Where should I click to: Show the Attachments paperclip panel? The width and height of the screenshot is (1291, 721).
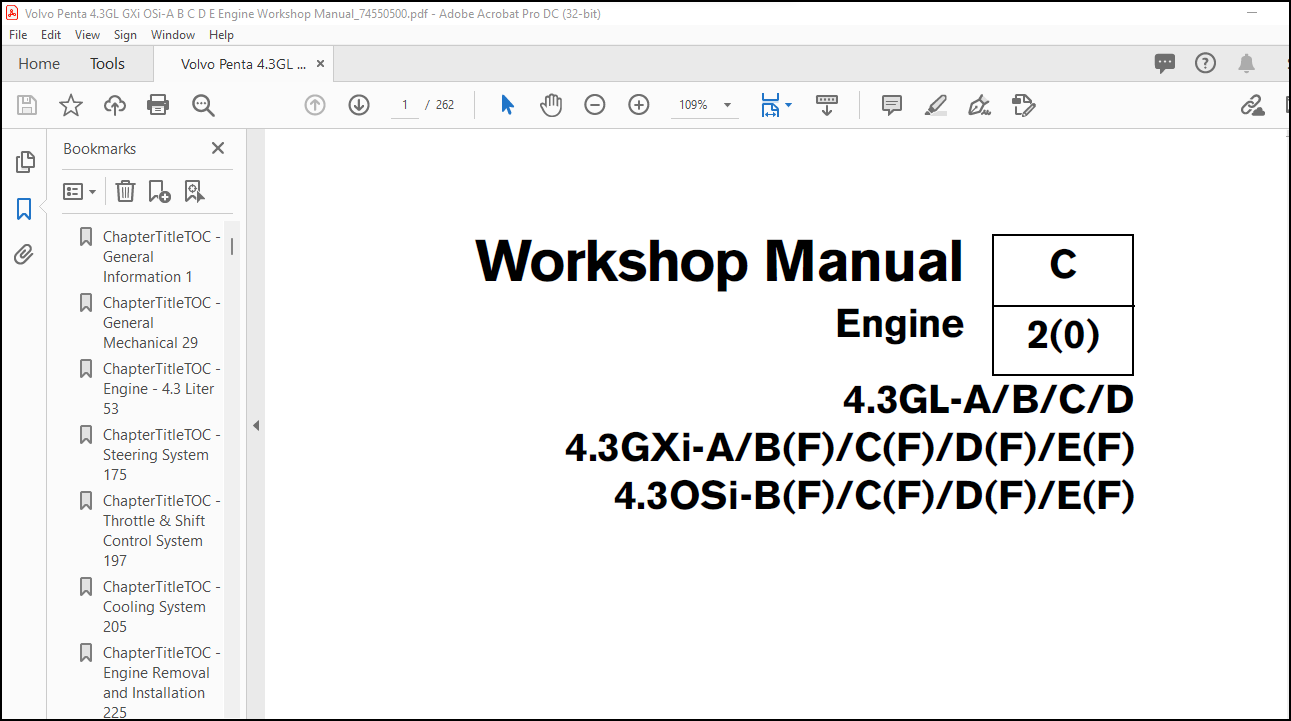pyautogui.click(x=24, y=255)
